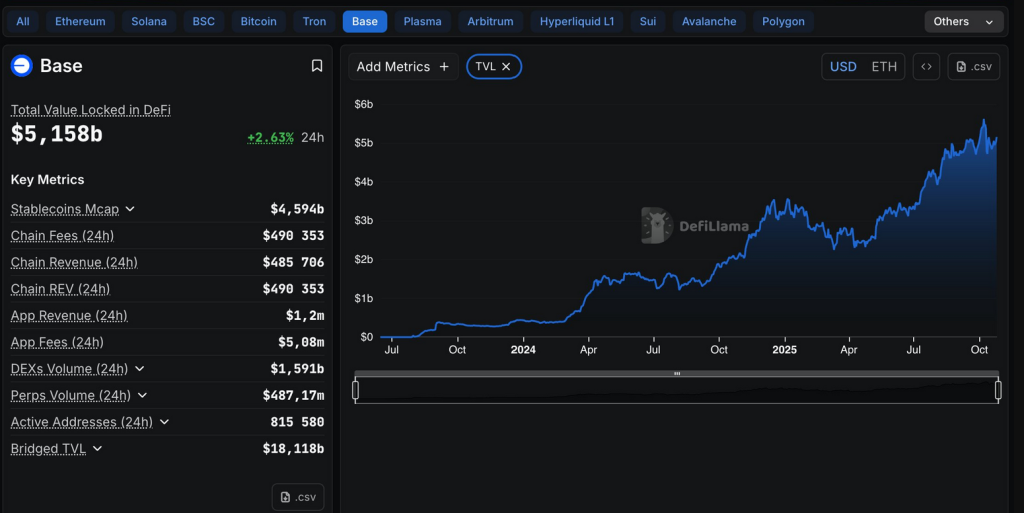Screen dimensions: 1024x513
Task: Click the Base chain logo icon
Action: point(22,65)
